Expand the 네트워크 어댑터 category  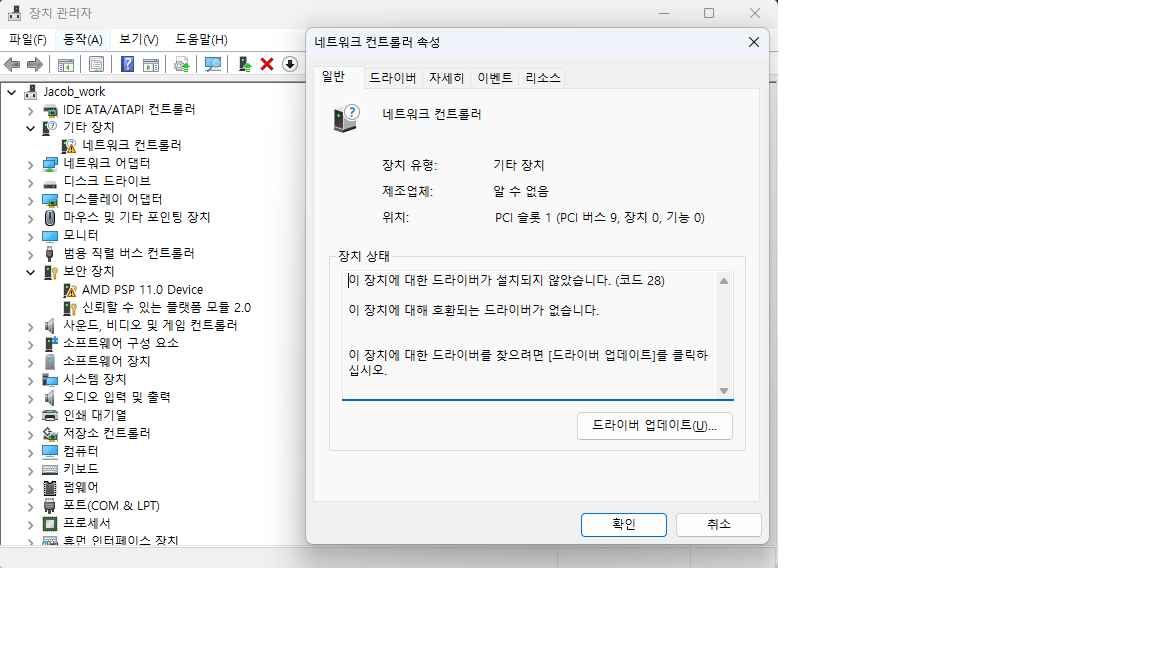pyautogui.click(x=30, y=164)
